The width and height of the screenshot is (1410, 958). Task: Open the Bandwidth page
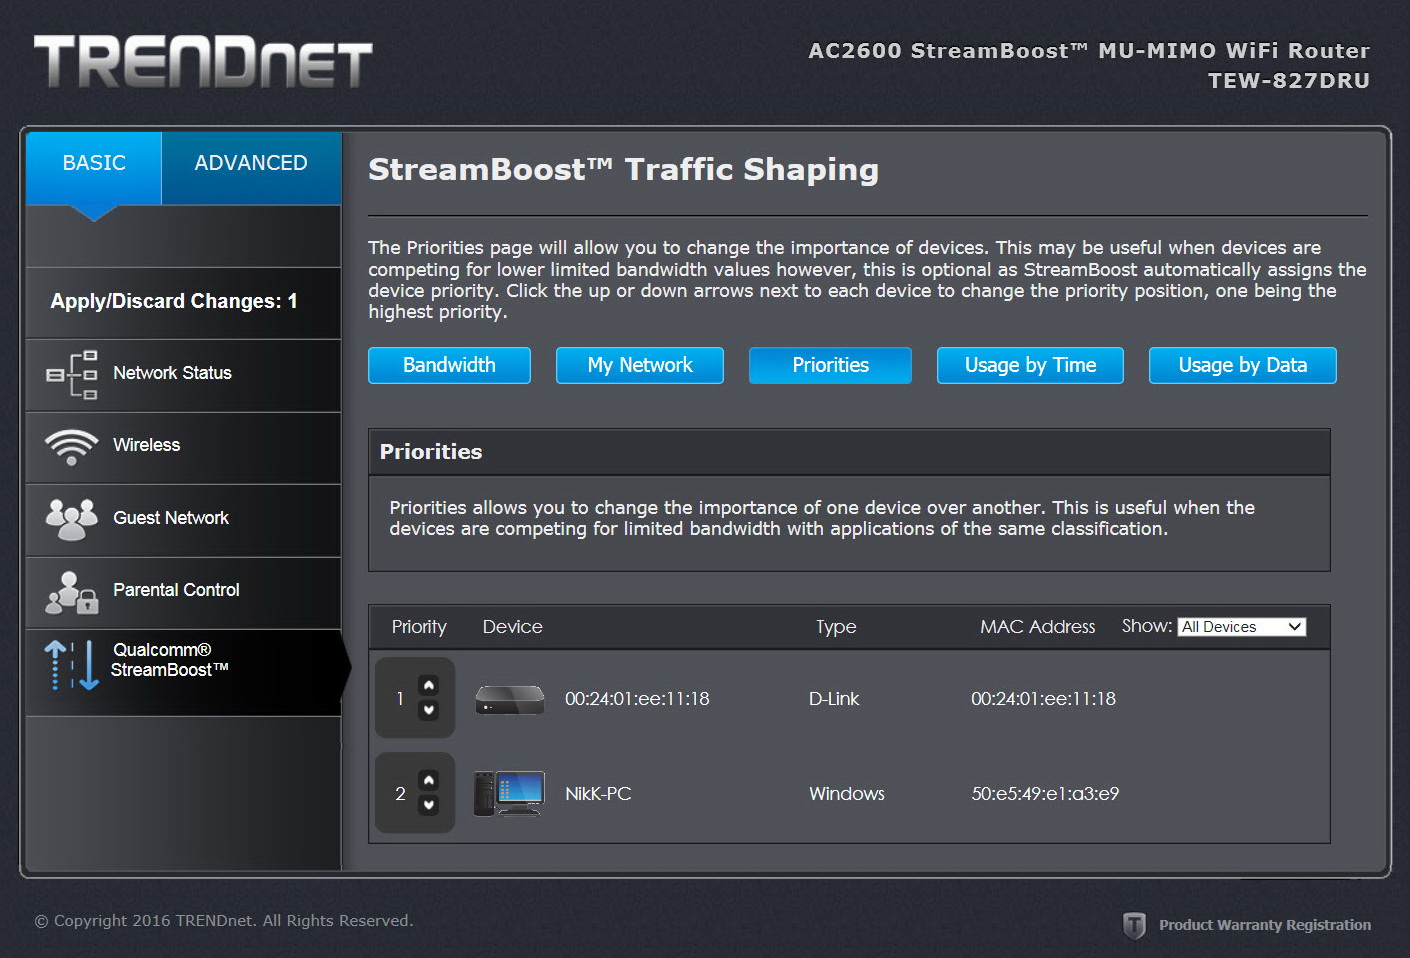click(x=449, y=365)
